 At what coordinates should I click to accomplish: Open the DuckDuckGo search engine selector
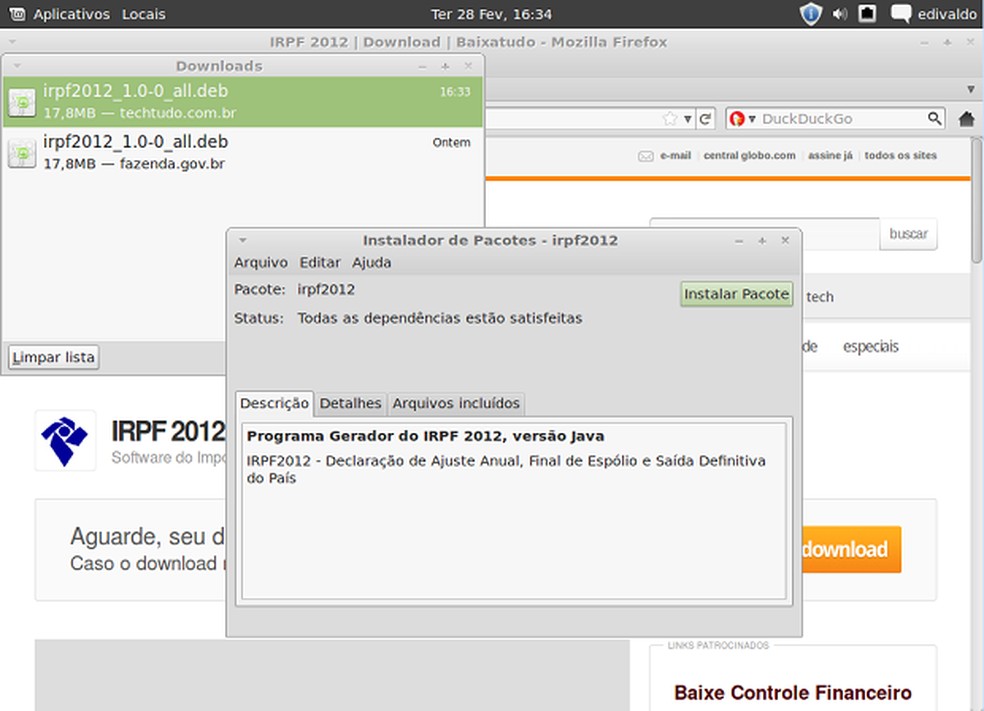[742, 119]
